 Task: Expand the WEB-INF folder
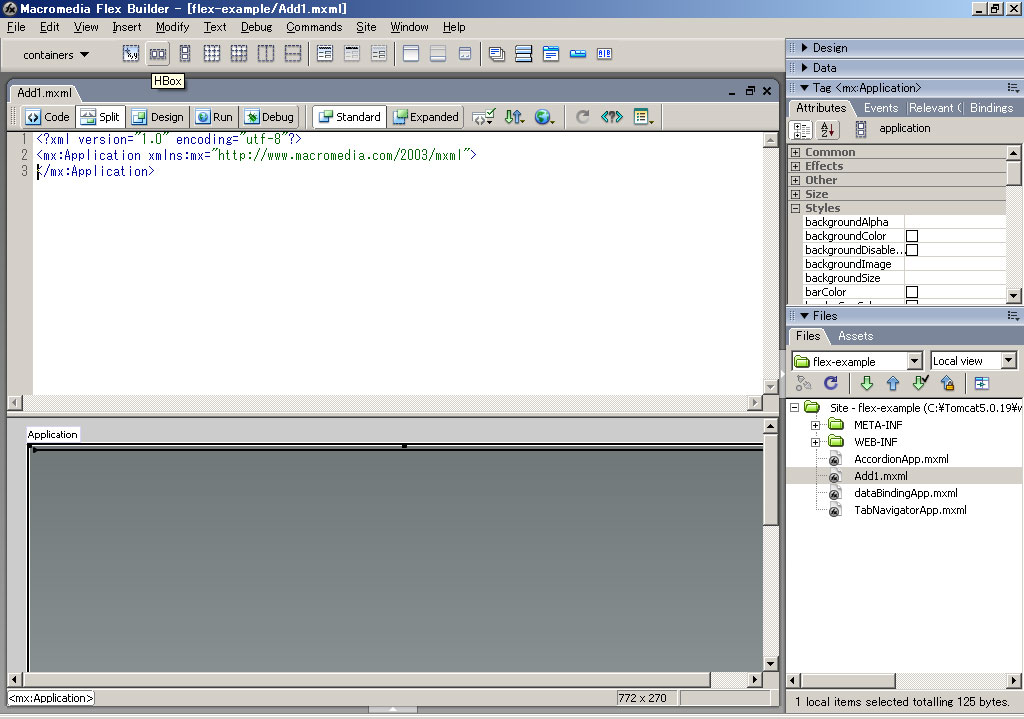pos(815,442)
